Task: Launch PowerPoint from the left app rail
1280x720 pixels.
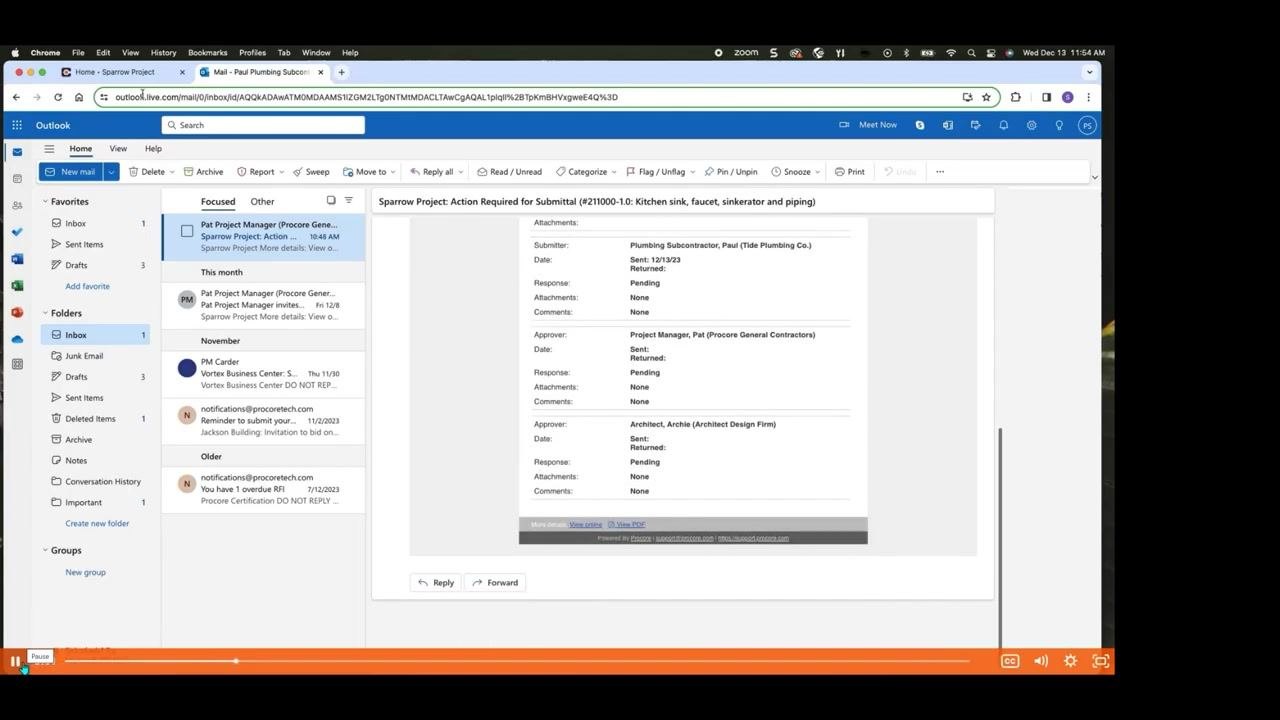Action: [17, 312]
